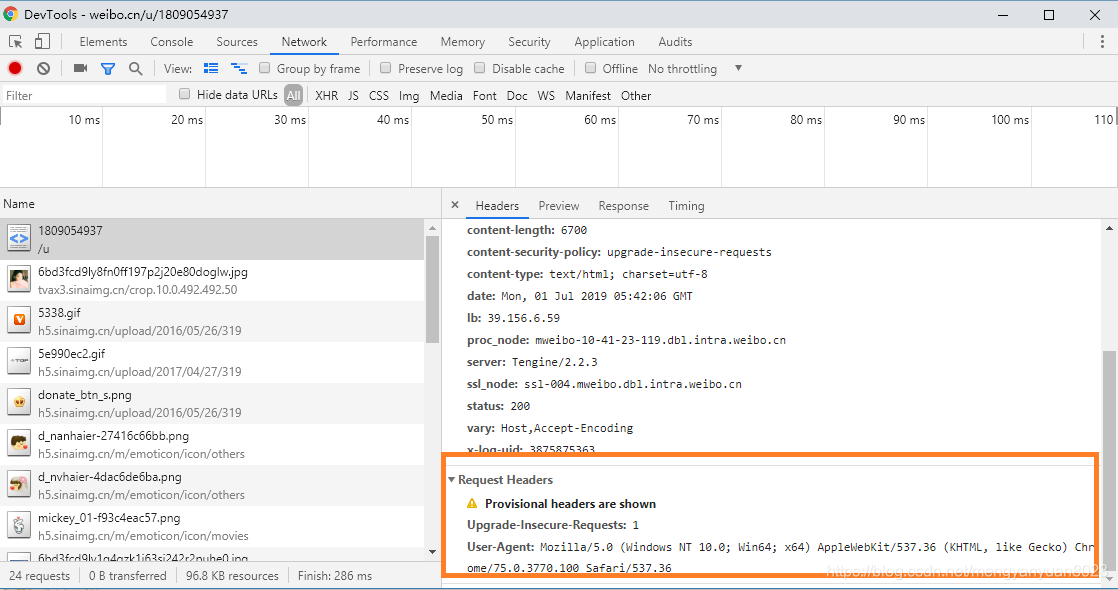Filter requests by Font
Viewport: 1118px width, 590px height.
coord(485,95)
